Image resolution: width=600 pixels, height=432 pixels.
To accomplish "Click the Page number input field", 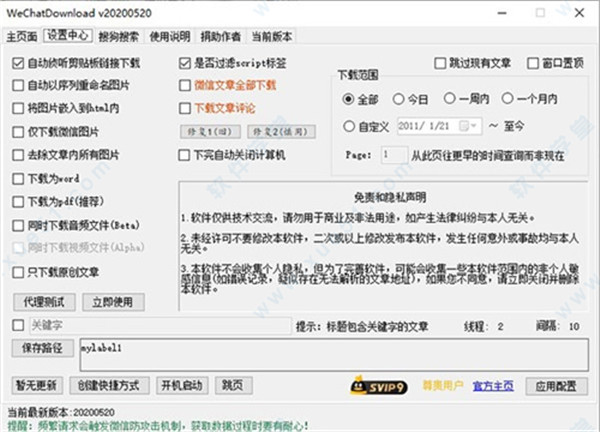I will point(394,155).
